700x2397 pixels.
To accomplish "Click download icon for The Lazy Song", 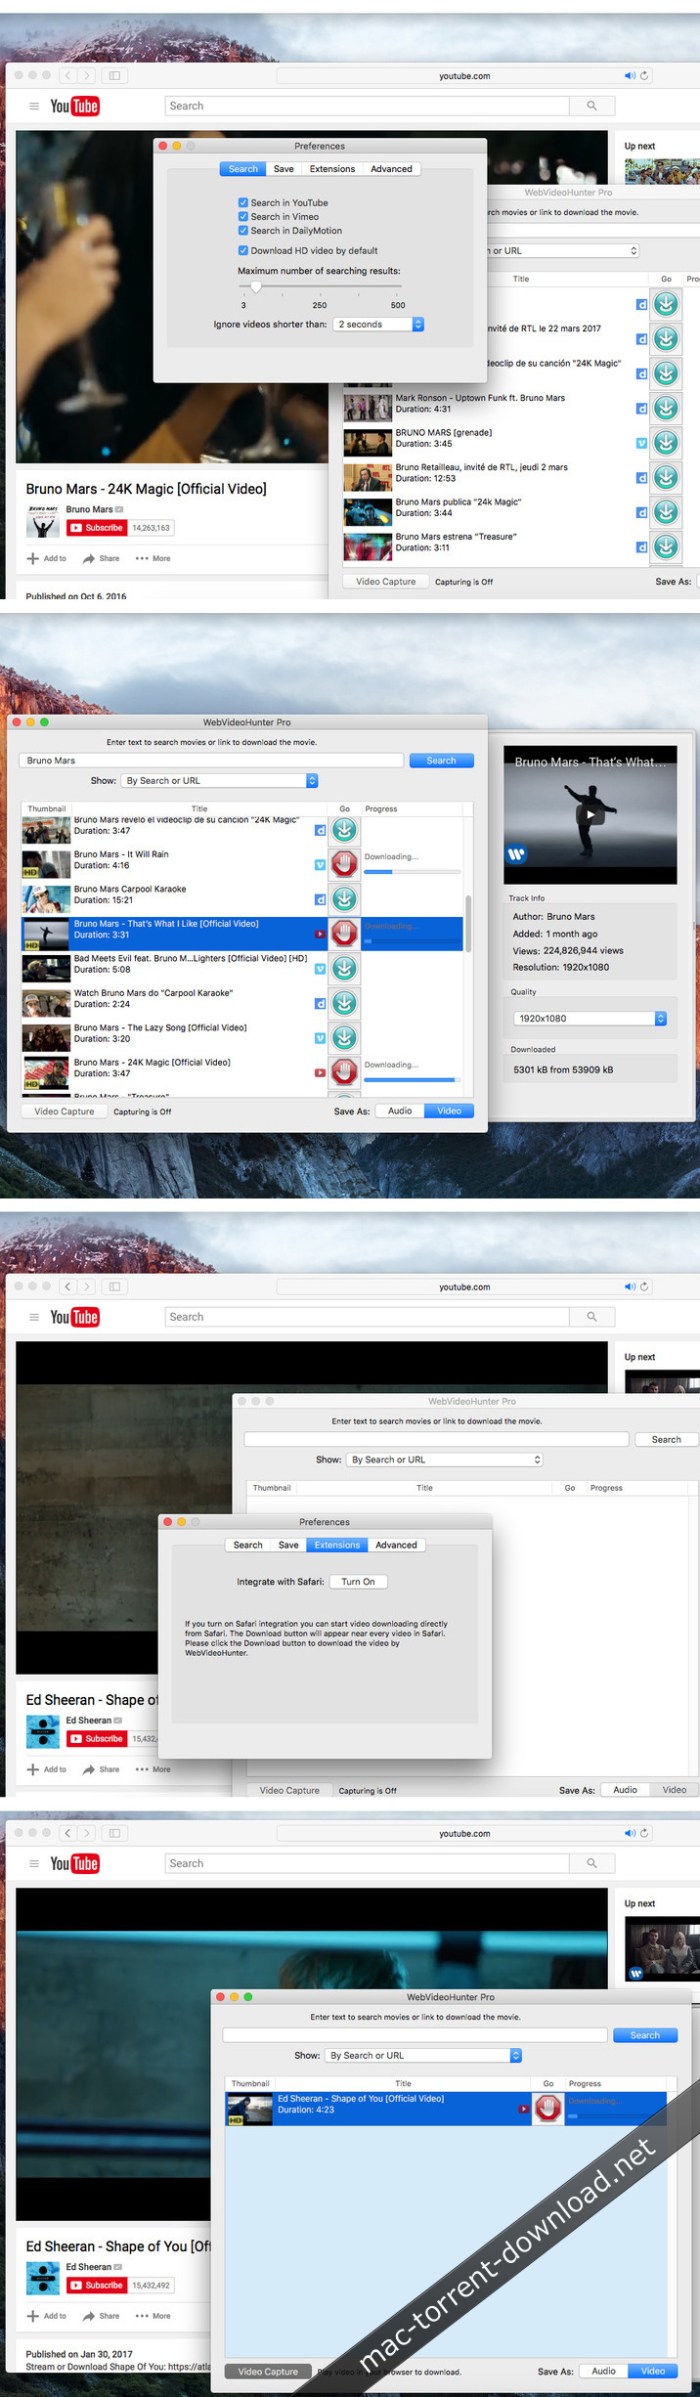I will [345, 1037].
